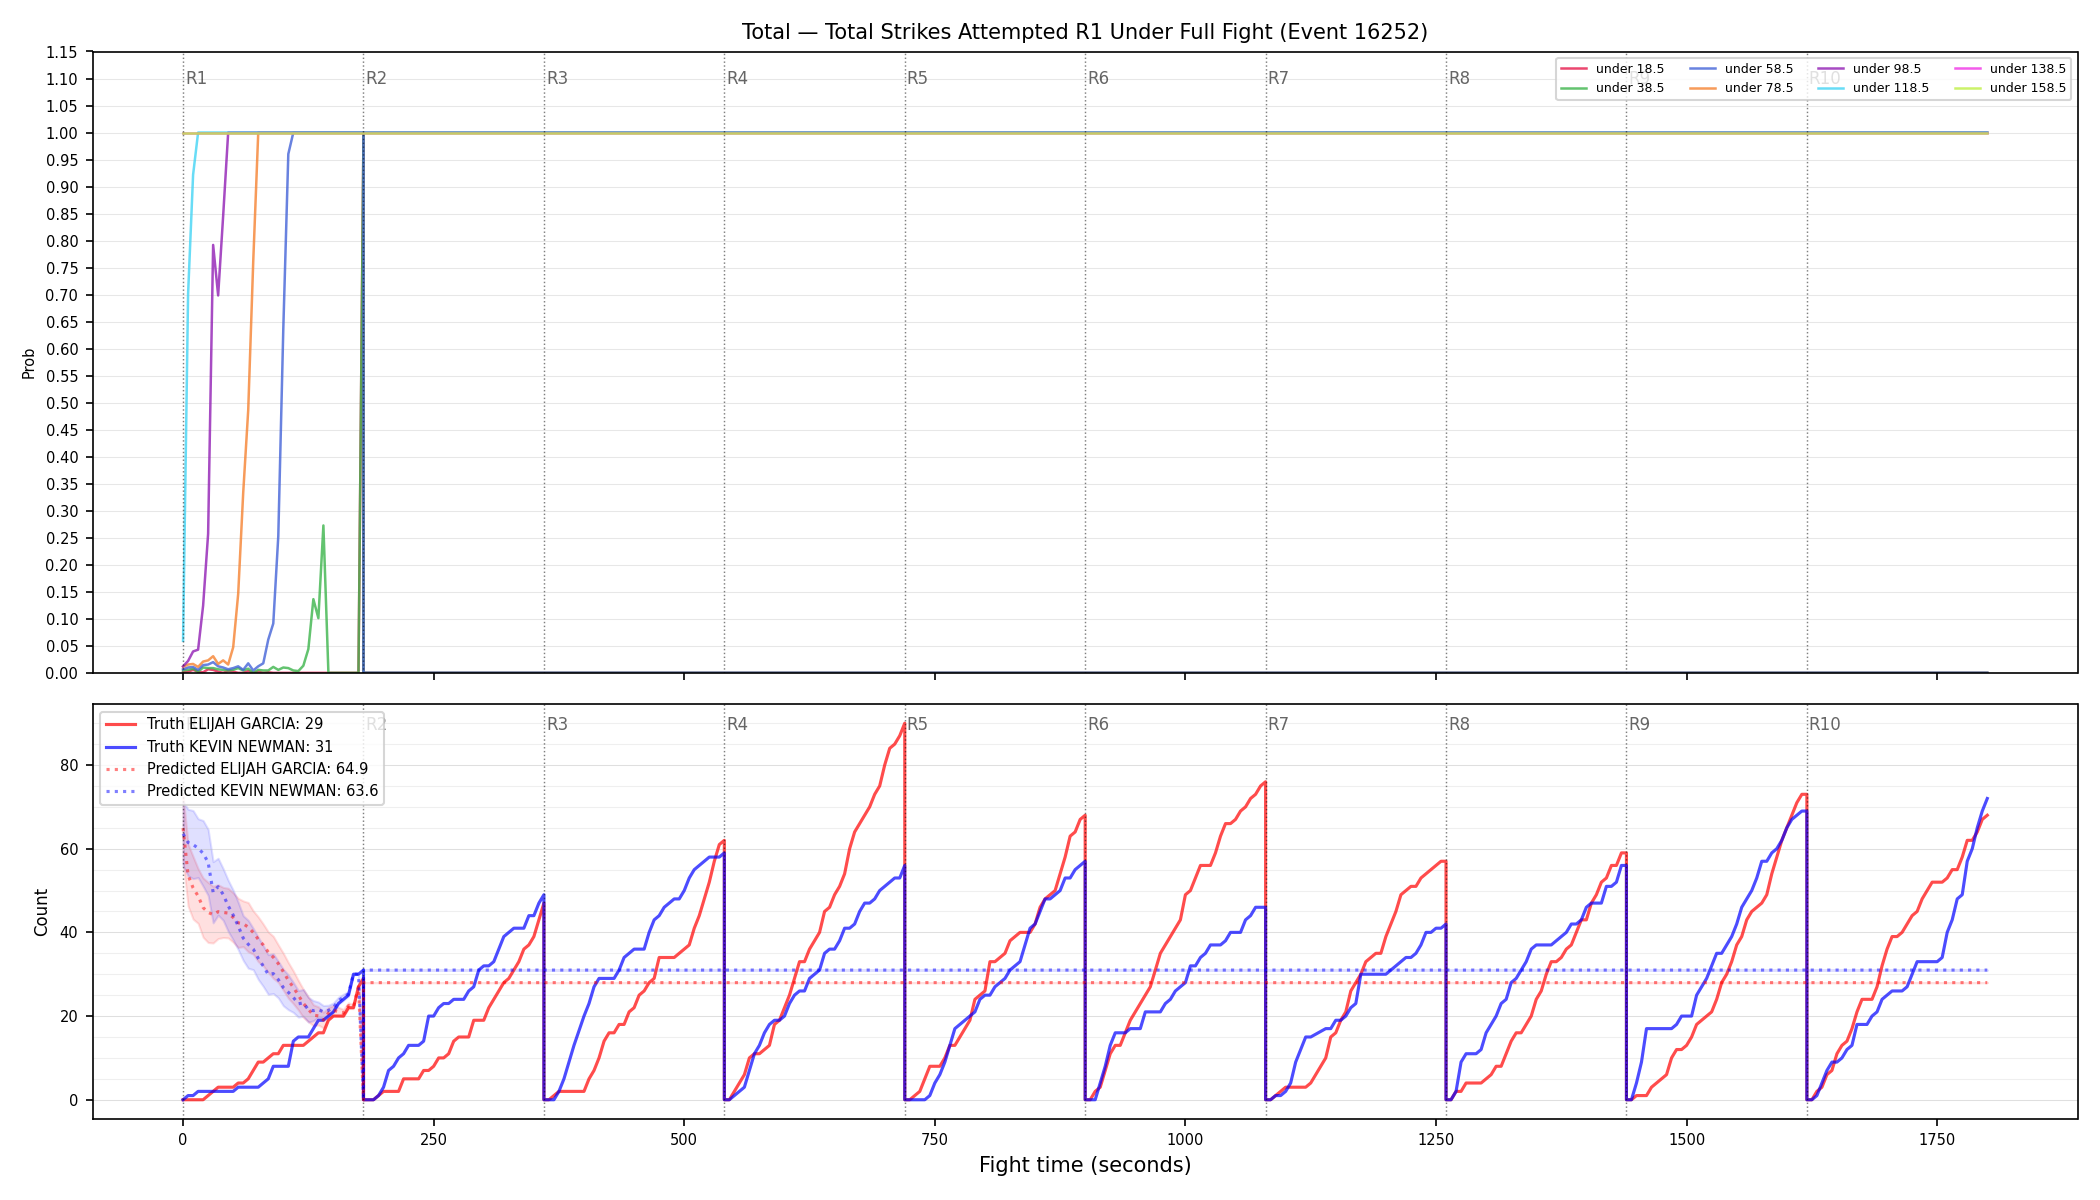Screen dimensions: 2100x1200
Task: Click the 250 tick on fight time axis
Action: click(x=433, y=1139)
